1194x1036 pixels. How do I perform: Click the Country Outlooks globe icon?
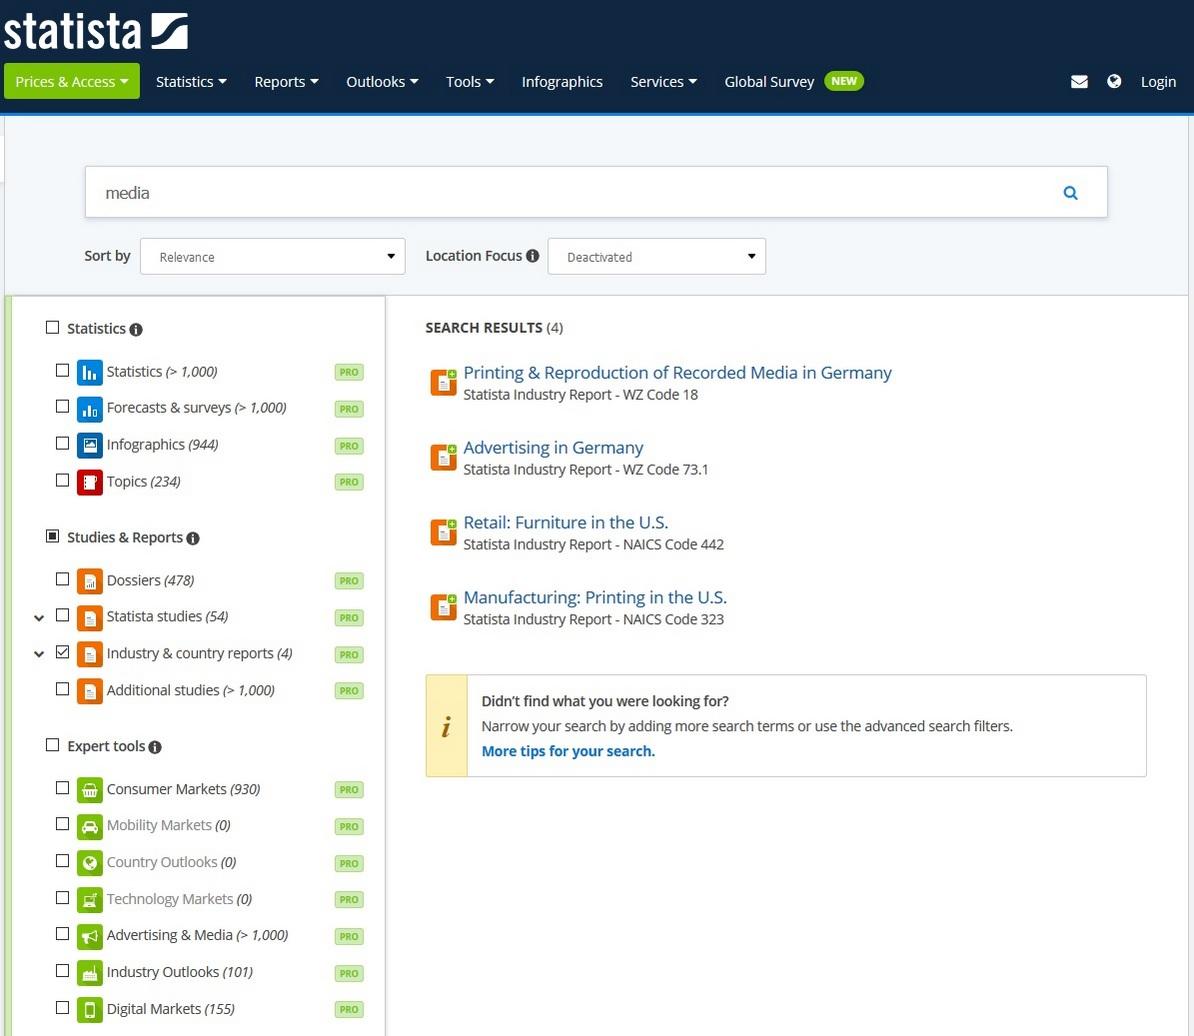pyautogui.click(x=90, y=863)
